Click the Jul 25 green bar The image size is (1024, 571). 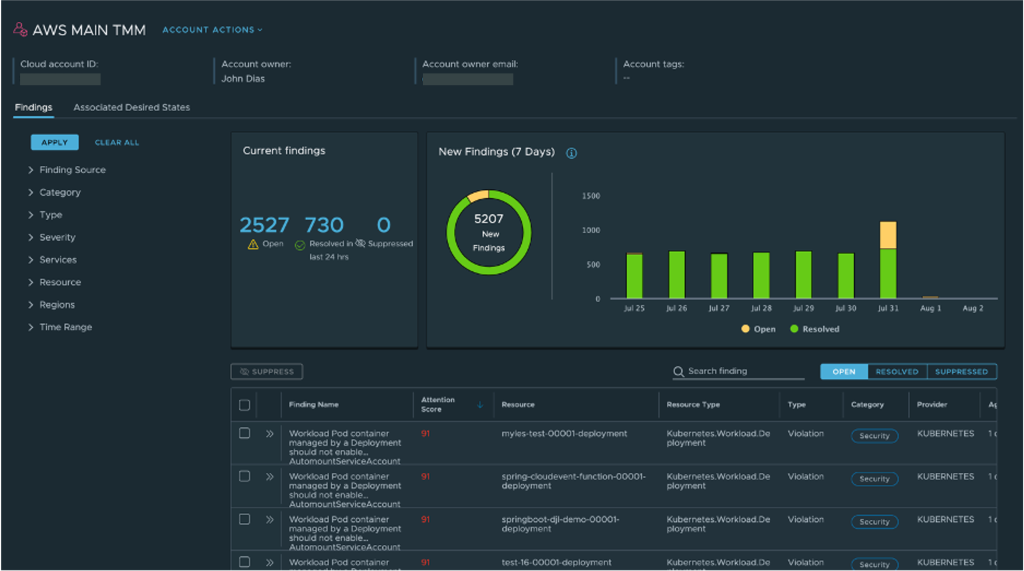click(x=634, y=276)
